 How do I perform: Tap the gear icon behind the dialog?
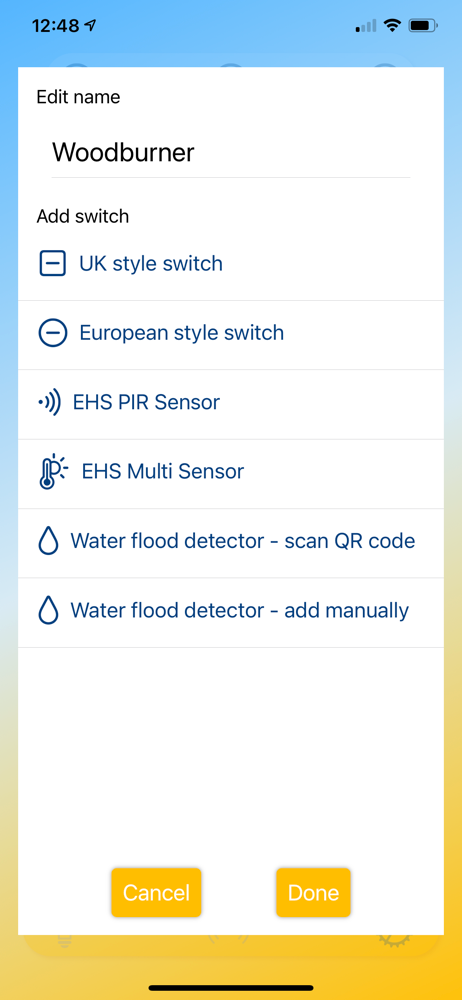tap(393, 939)
